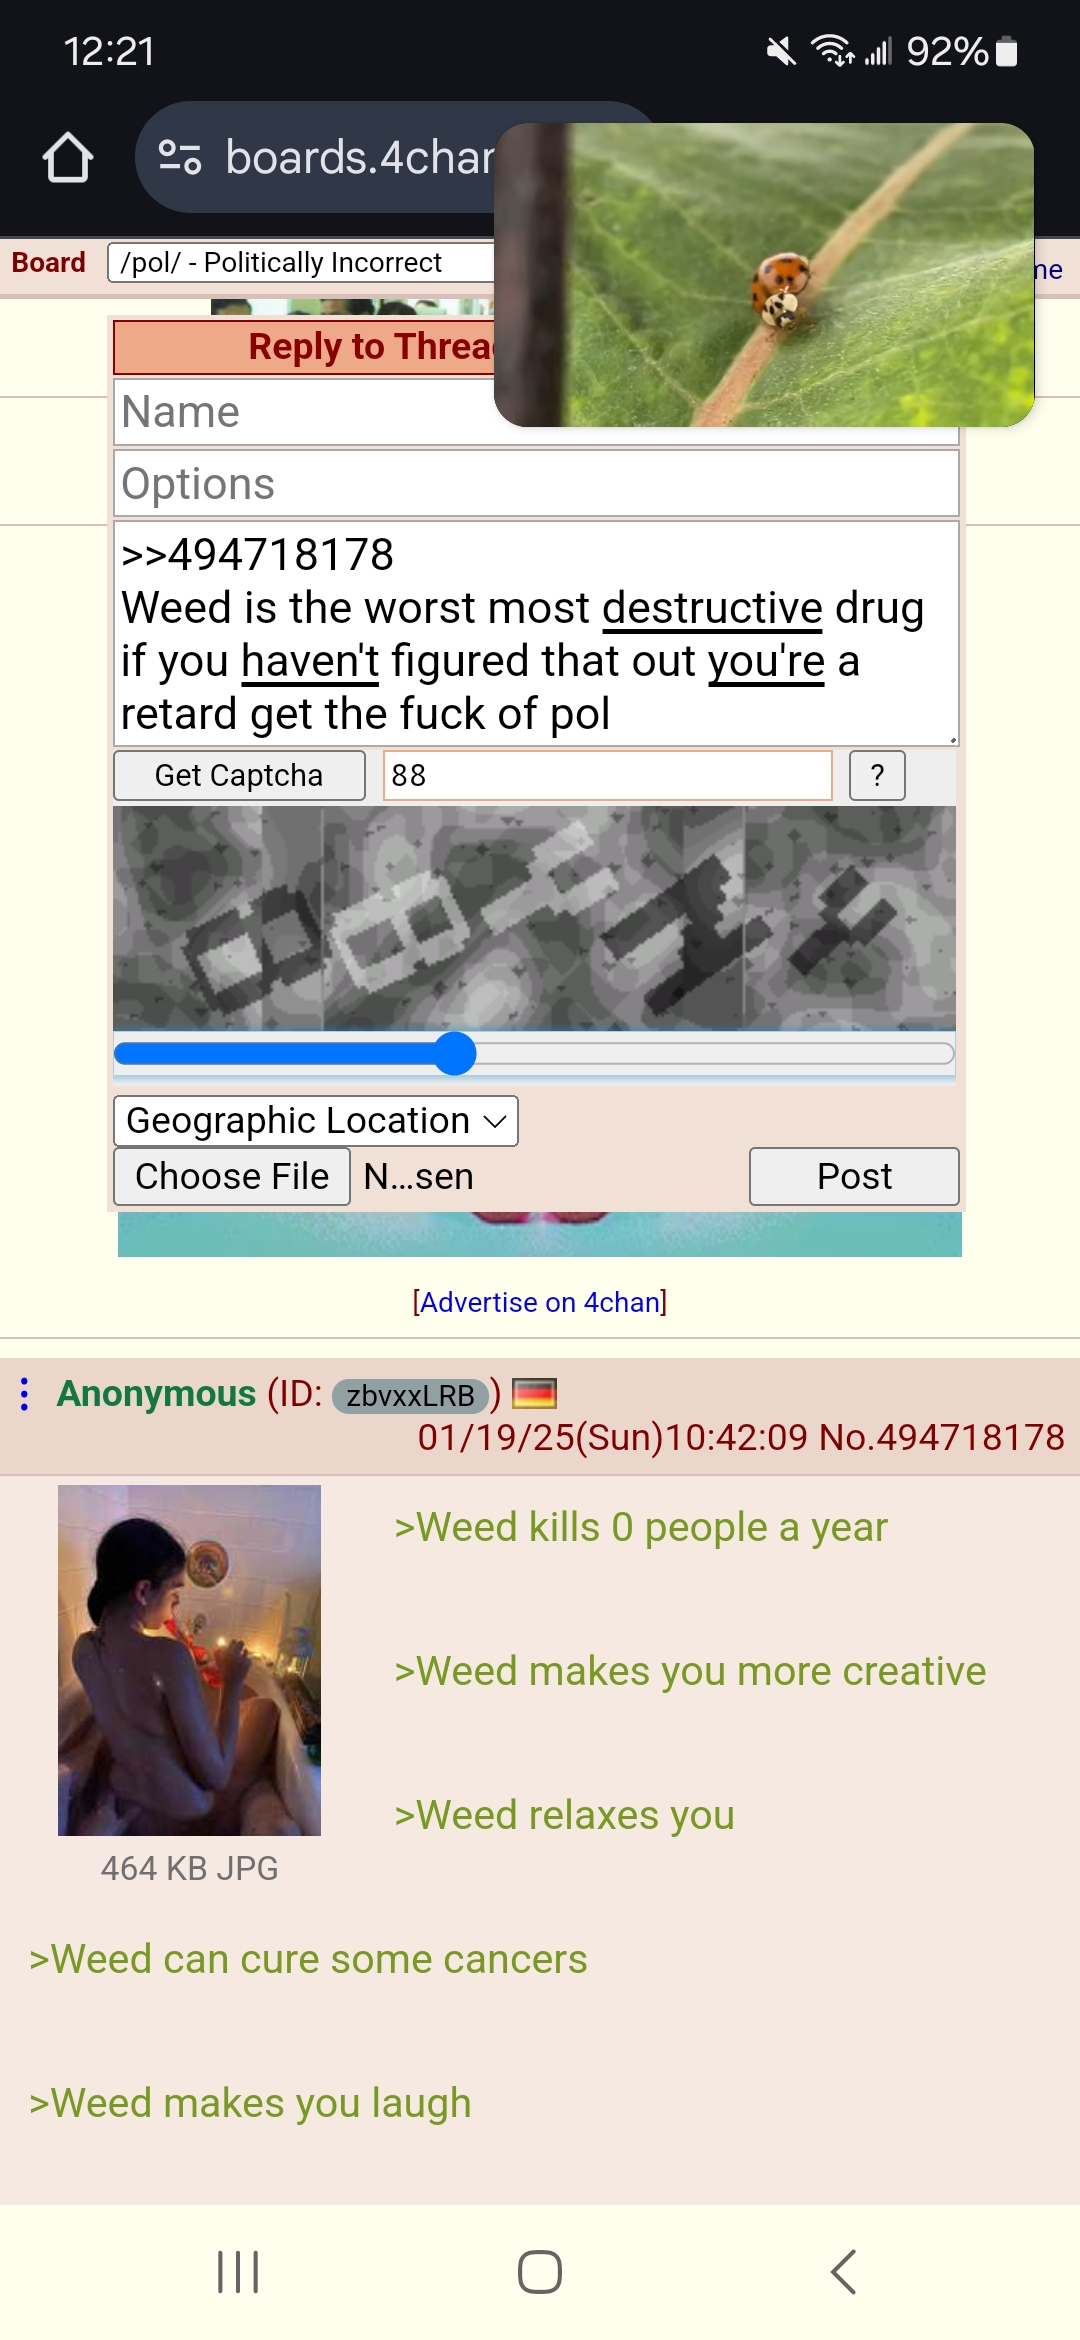Tap the Android home navigation button

pyautogui.click(x=540, y=2272)
